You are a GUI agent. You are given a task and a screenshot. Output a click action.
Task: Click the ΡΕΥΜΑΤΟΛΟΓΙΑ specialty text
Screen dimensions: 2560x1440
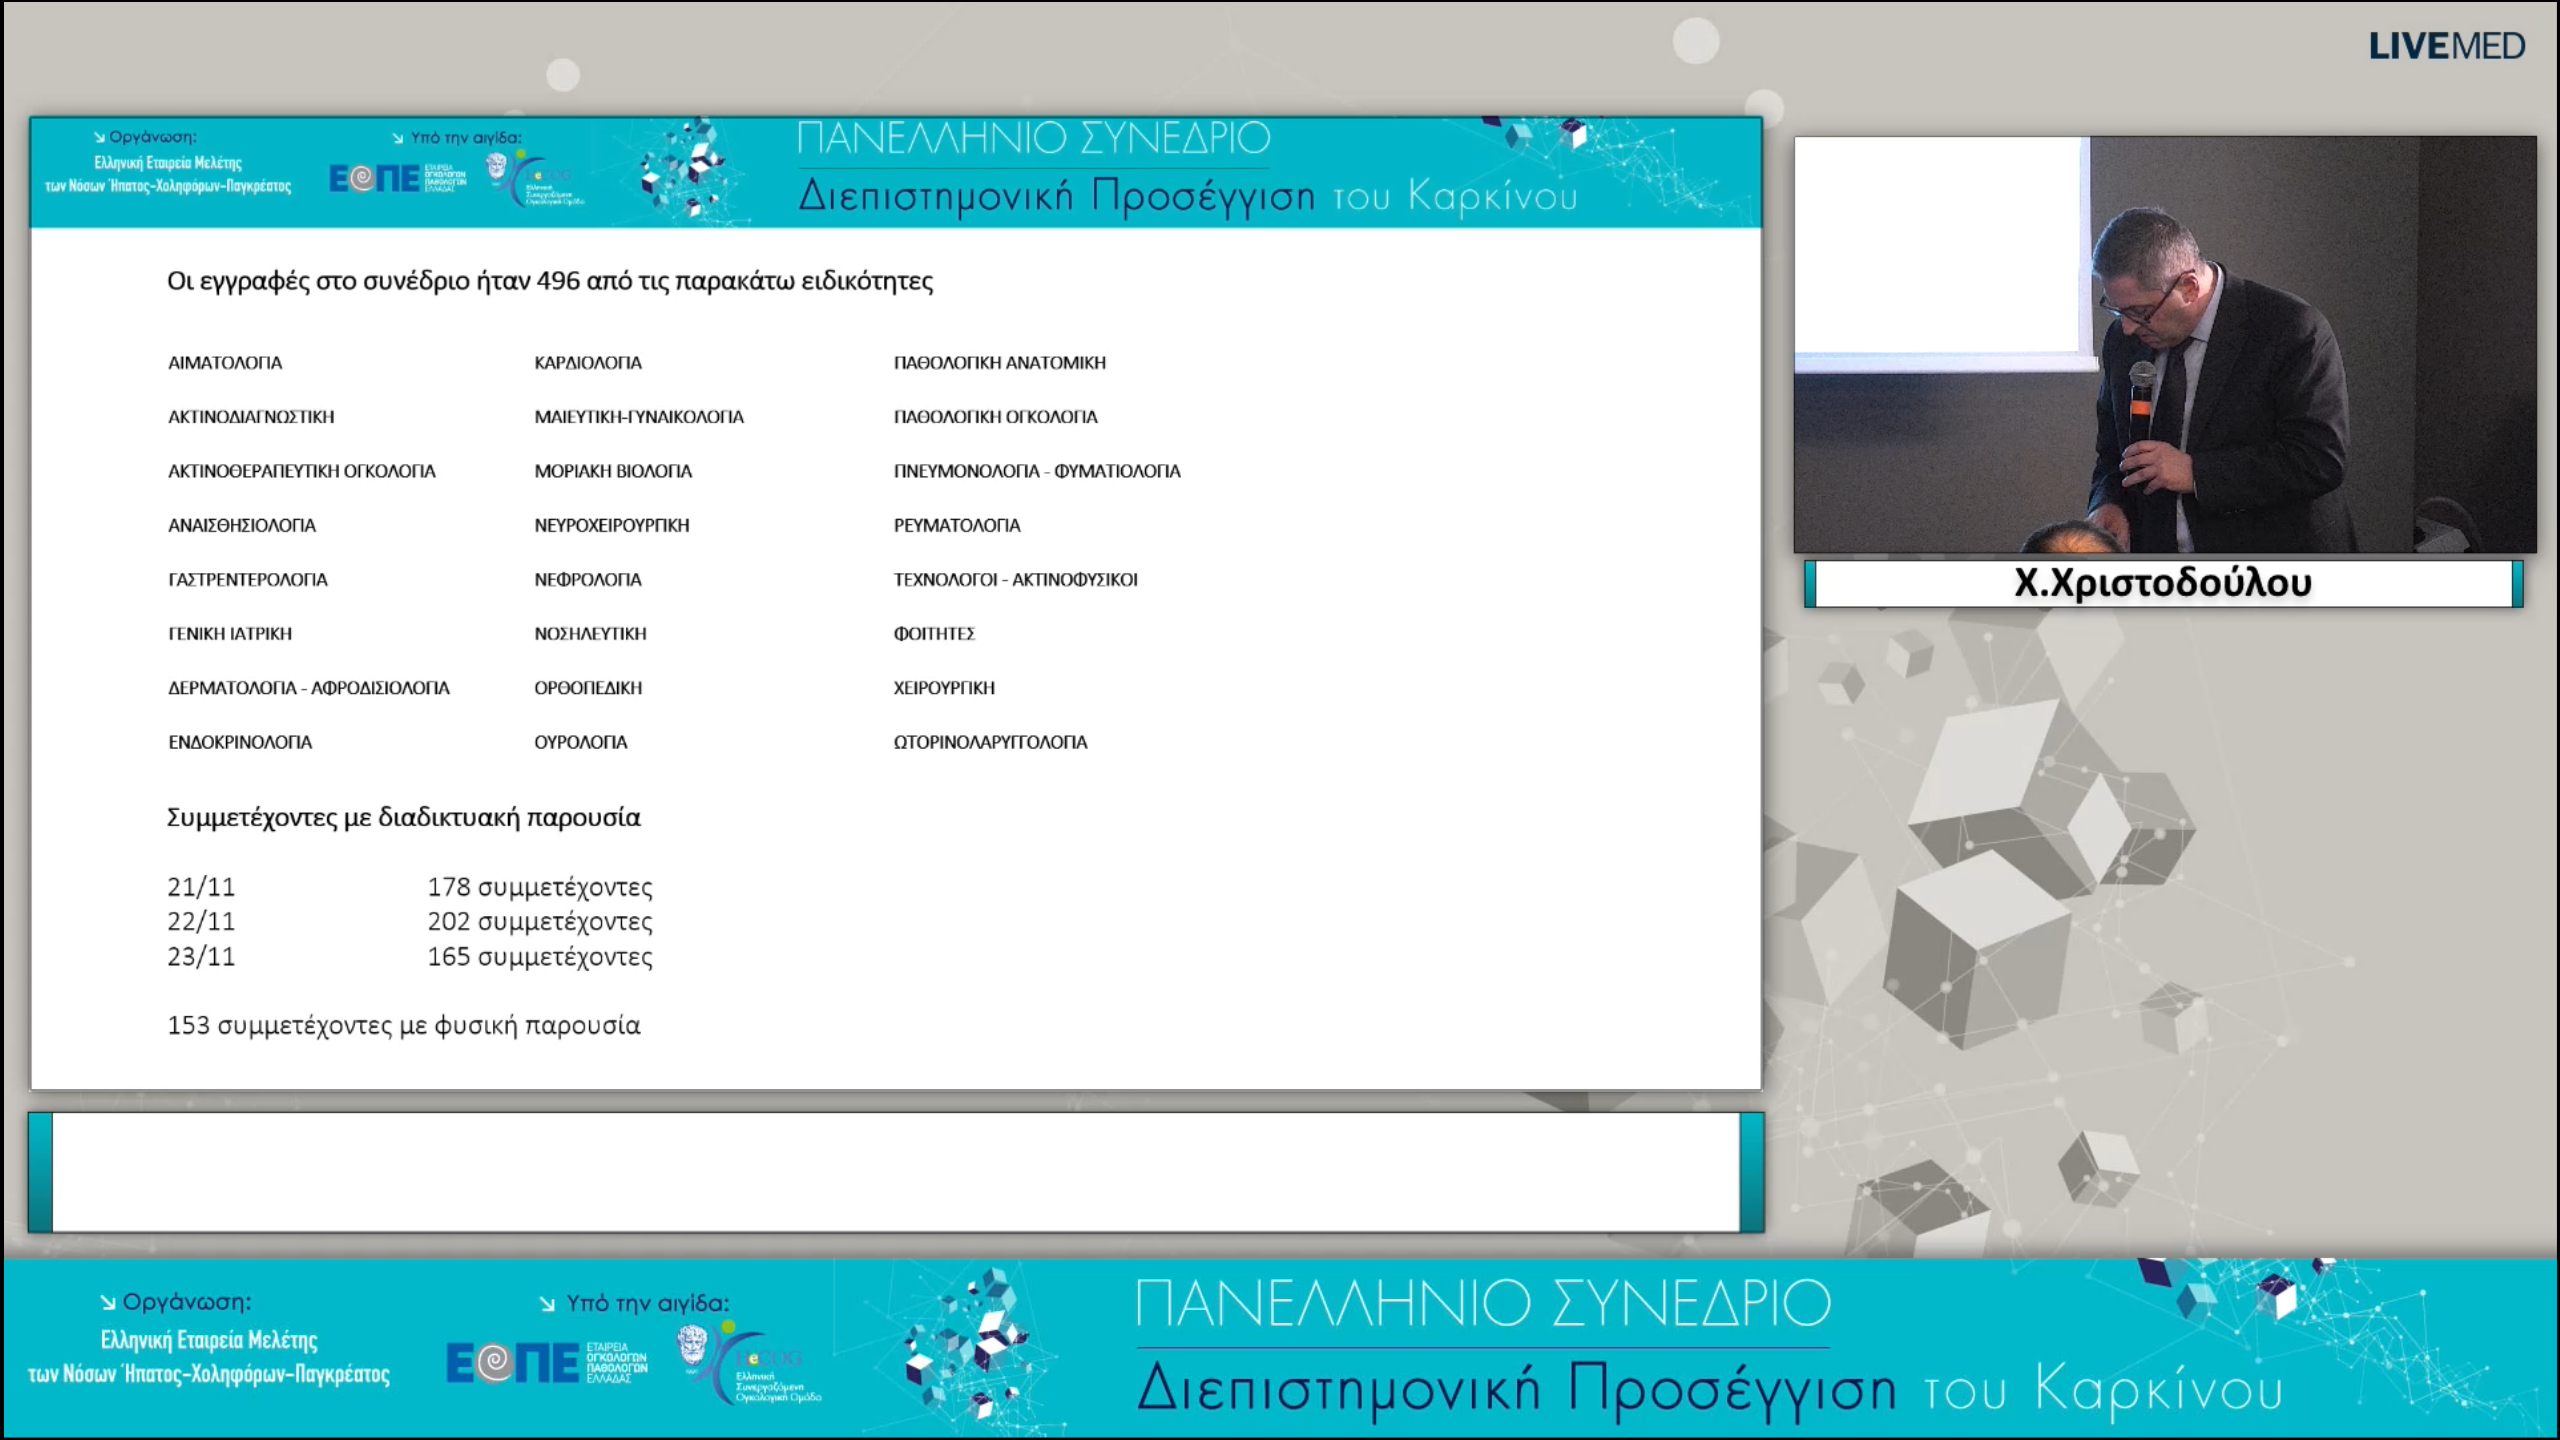click(957, 526)
